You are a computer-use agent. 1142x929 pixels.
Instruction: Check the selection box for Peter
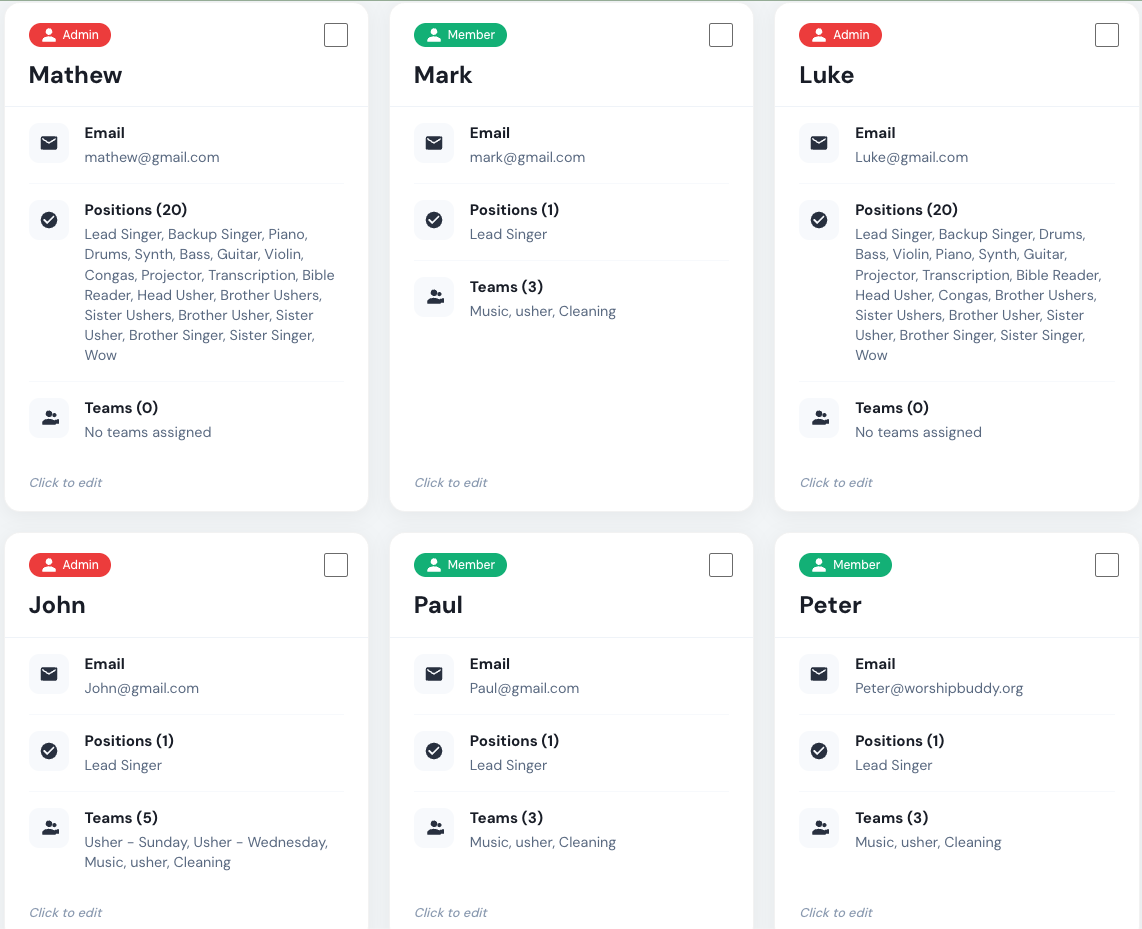click(x=1107, y=565)
